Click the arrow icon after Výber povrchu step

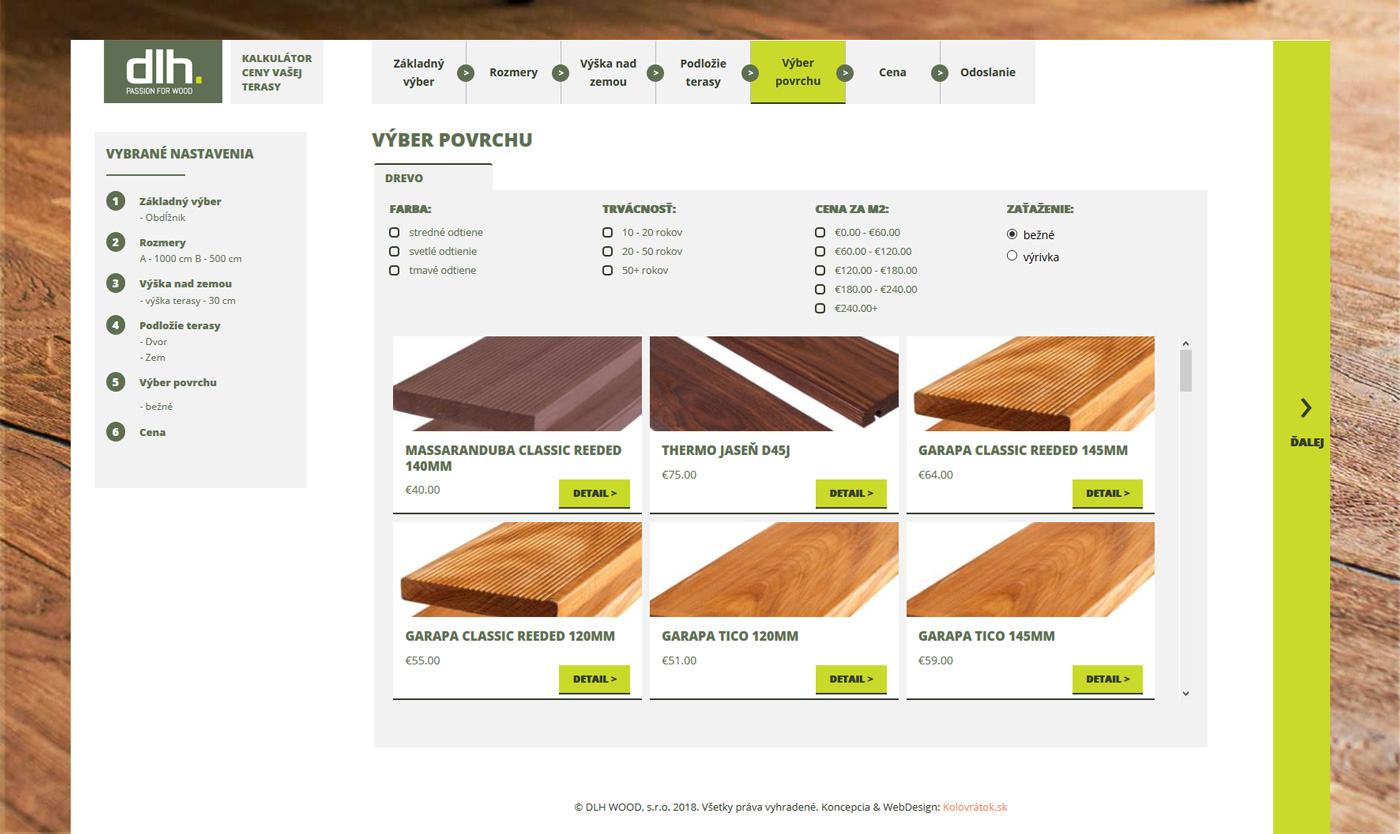[845, 72]
